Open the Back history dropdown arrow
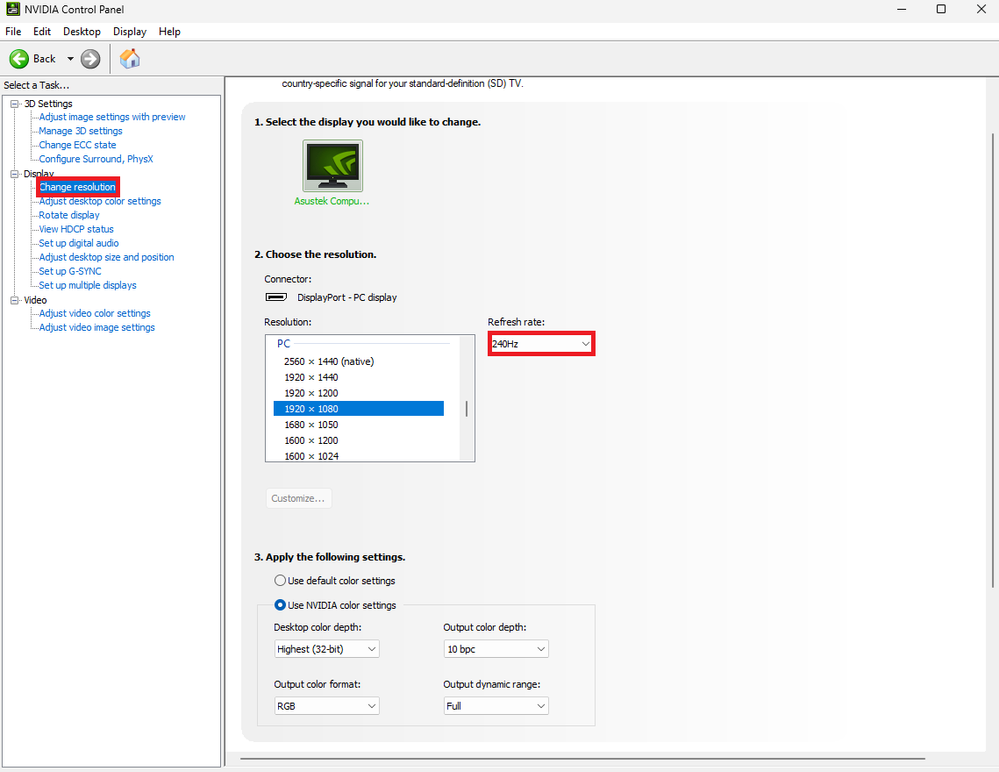The height and width of the screenshot is (772, 999). pyautogui.click(x=70, y=59)
